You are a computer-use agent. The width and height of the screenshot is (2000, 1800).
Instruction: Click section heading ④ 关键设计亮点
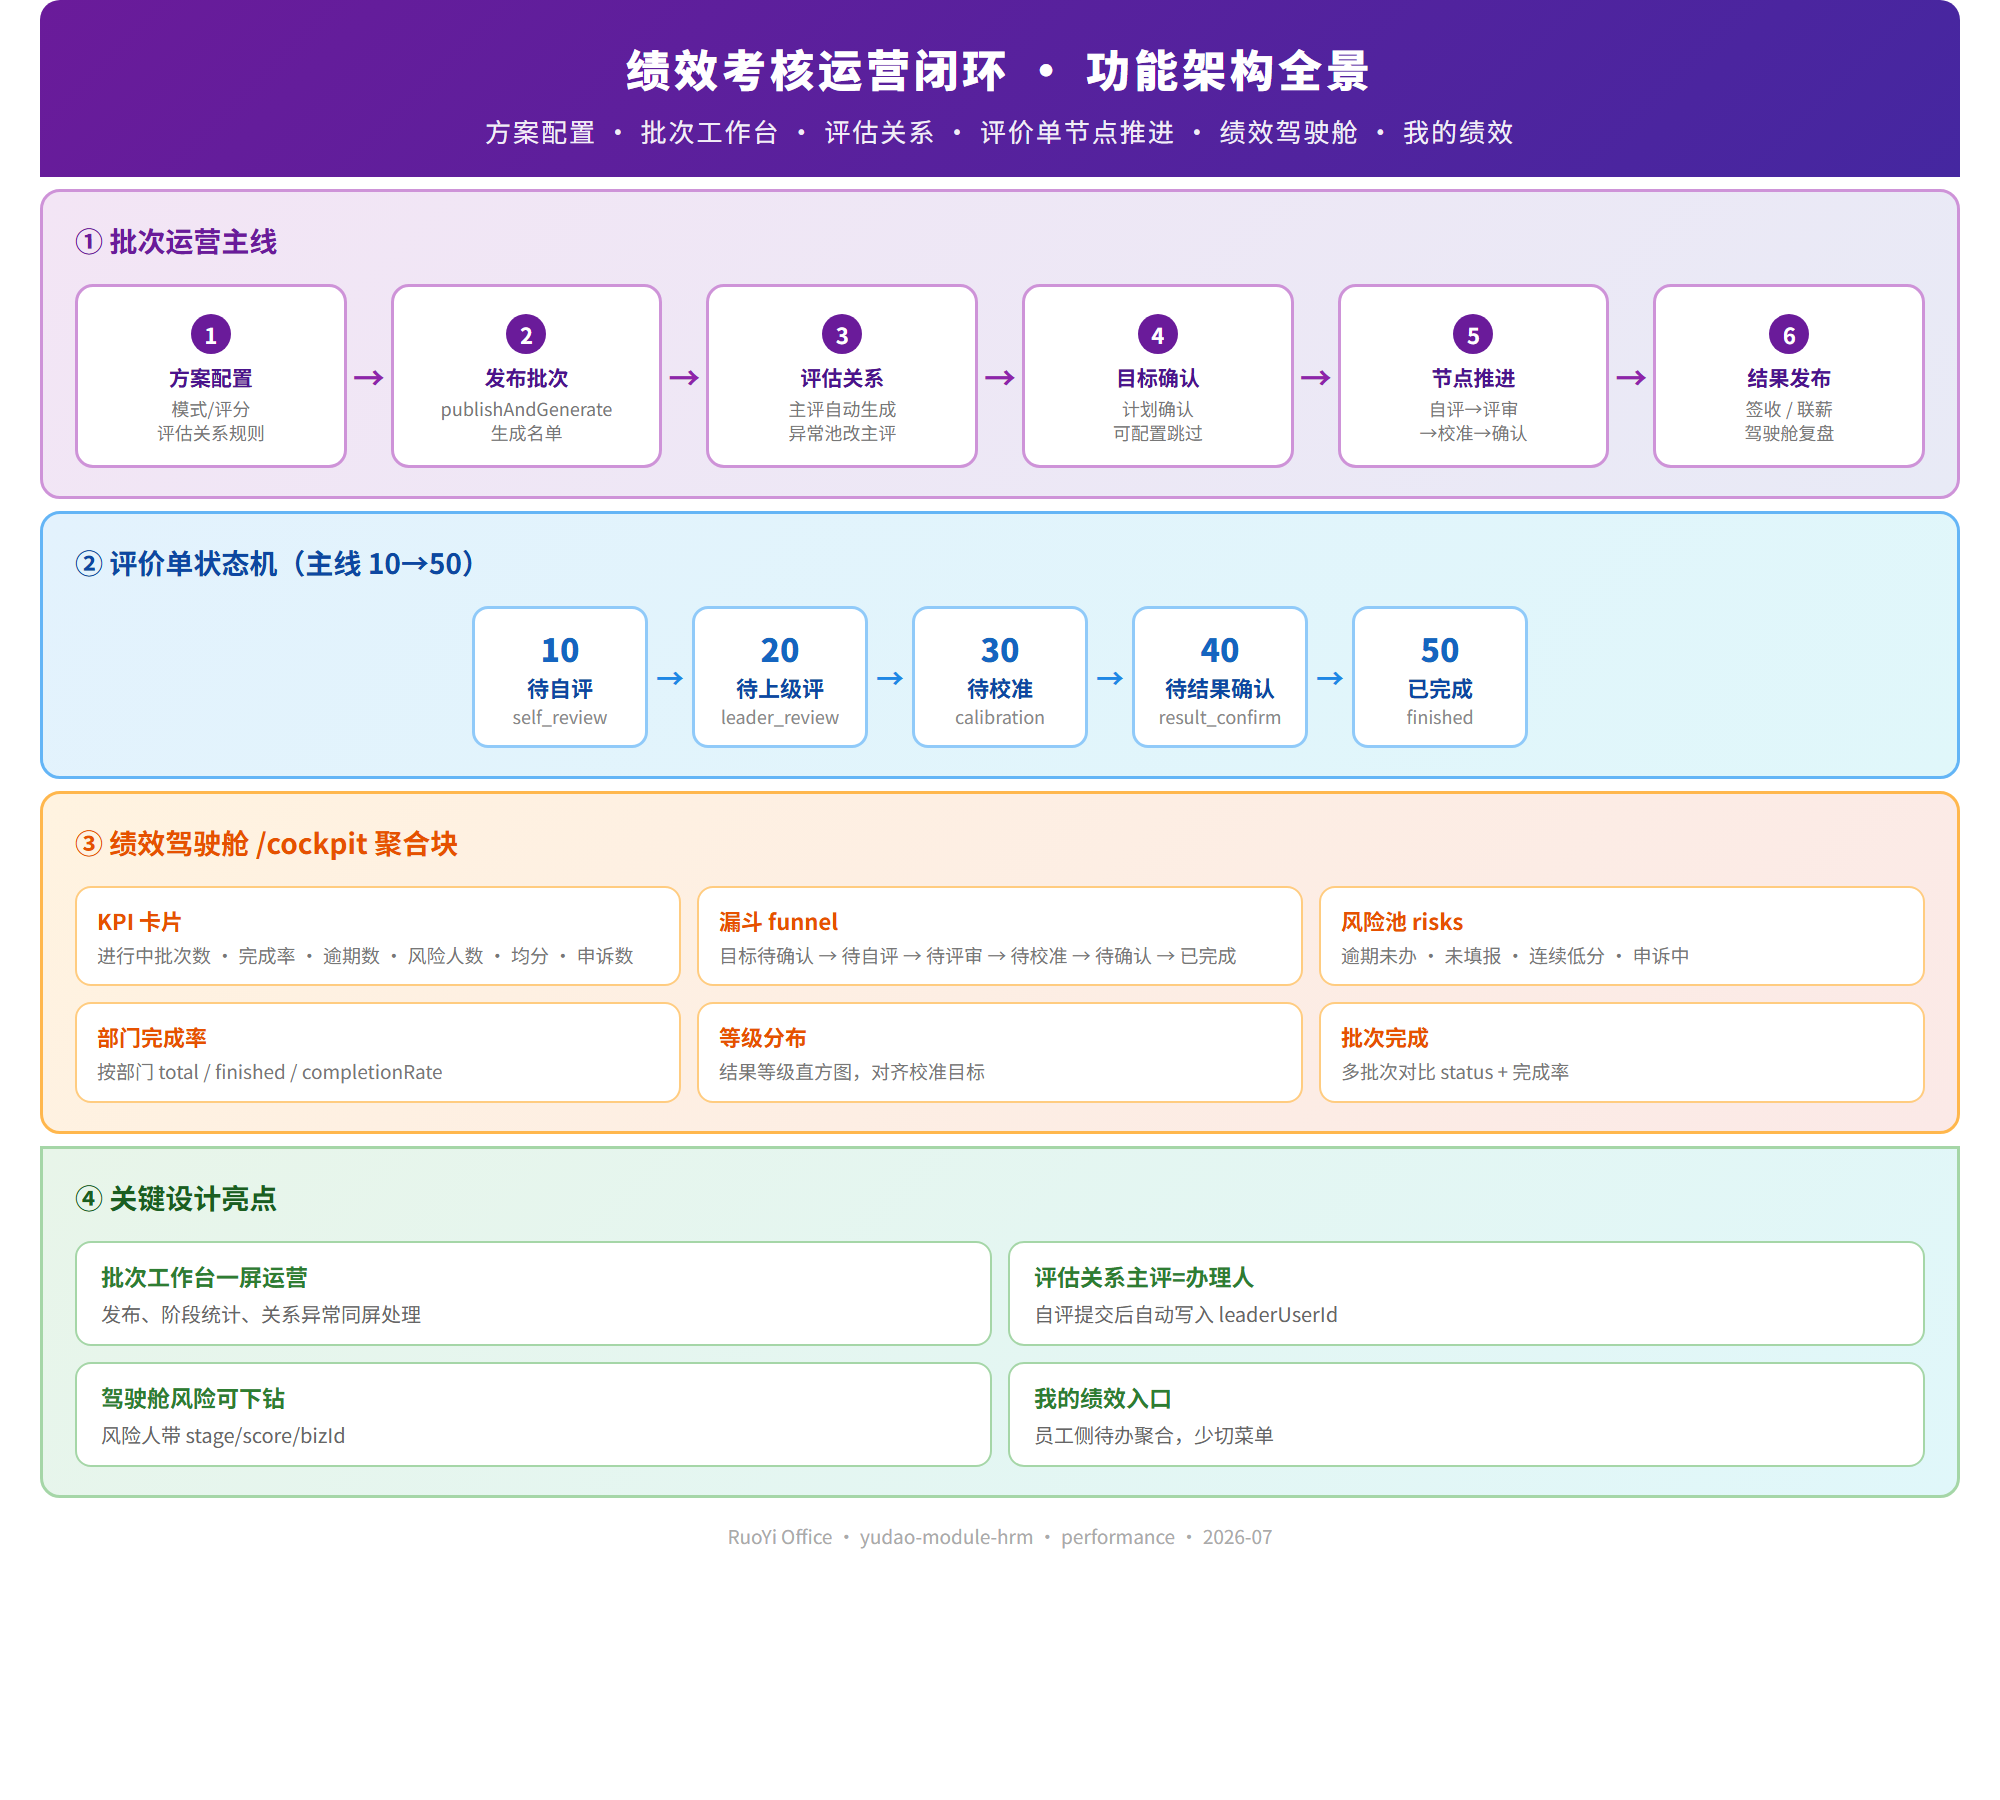[x=176, y=1199]
